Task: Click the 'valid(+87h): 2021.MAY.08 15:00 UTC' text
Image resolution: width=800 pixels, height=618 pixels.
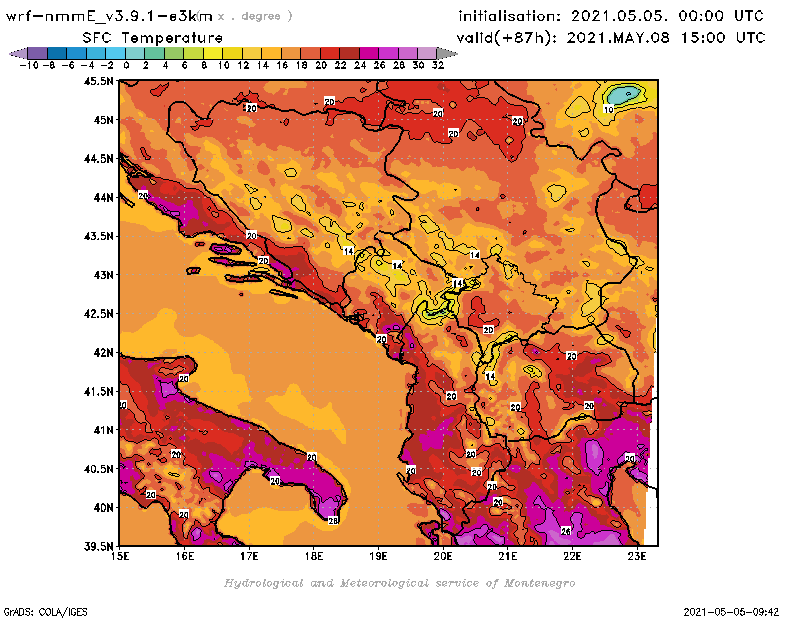Action: tap(611, 38)
